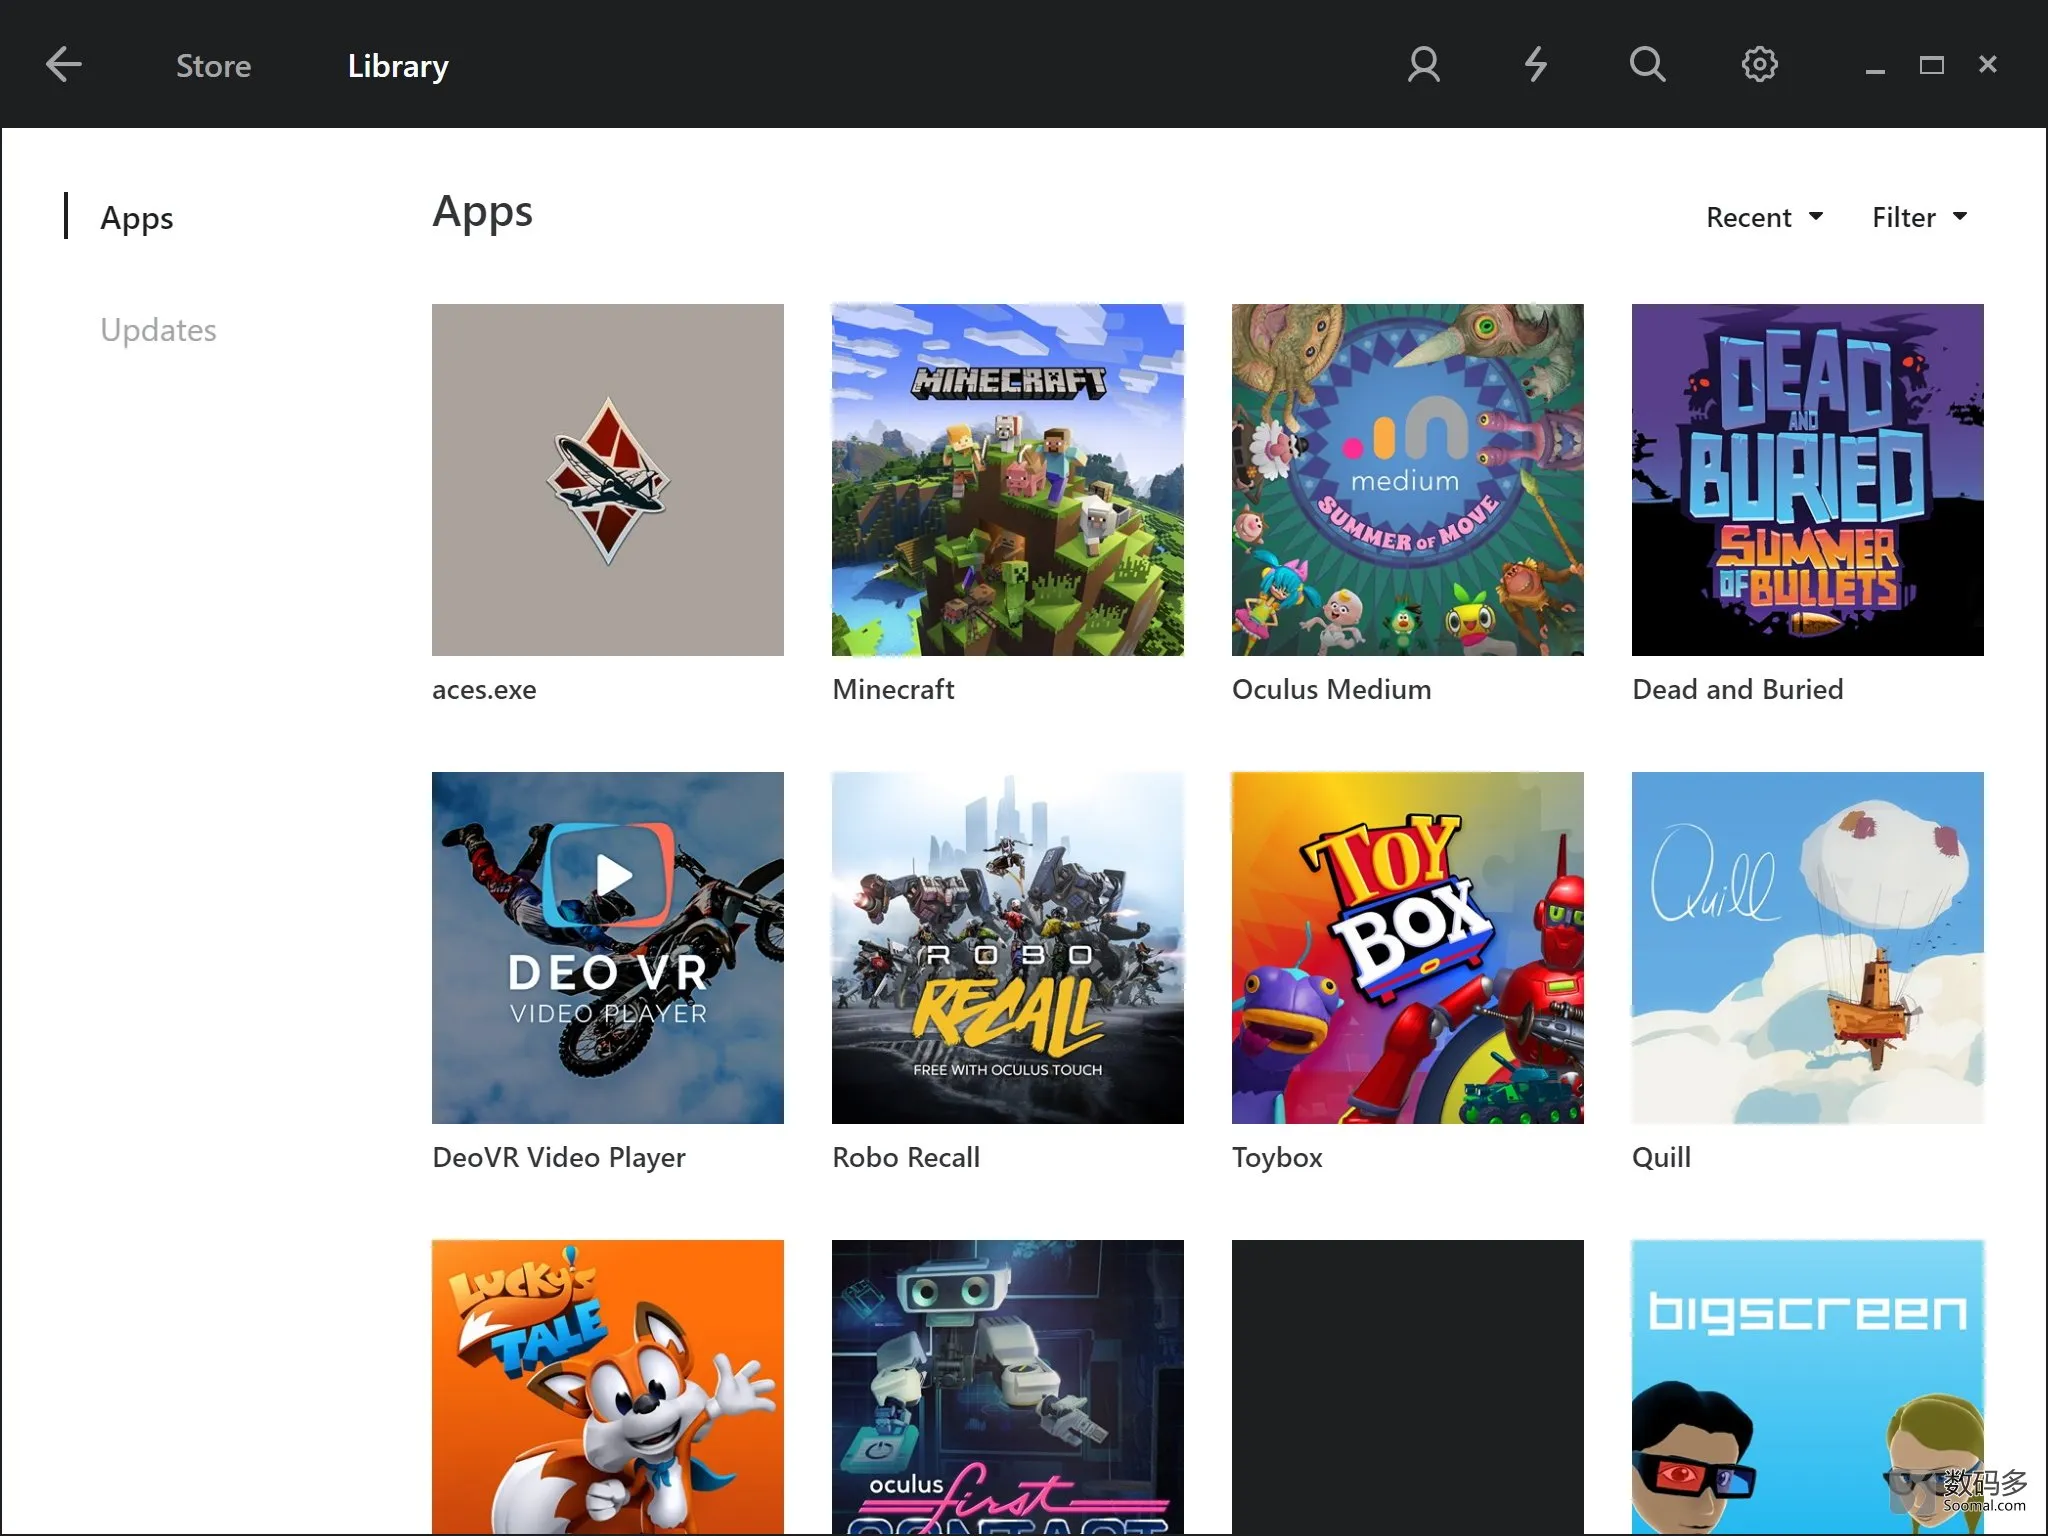Image resolution: width=2048 pixels, height=1536 pixels.
Task: Open Updates in the sidebar
Action: [x=158, y=330]
